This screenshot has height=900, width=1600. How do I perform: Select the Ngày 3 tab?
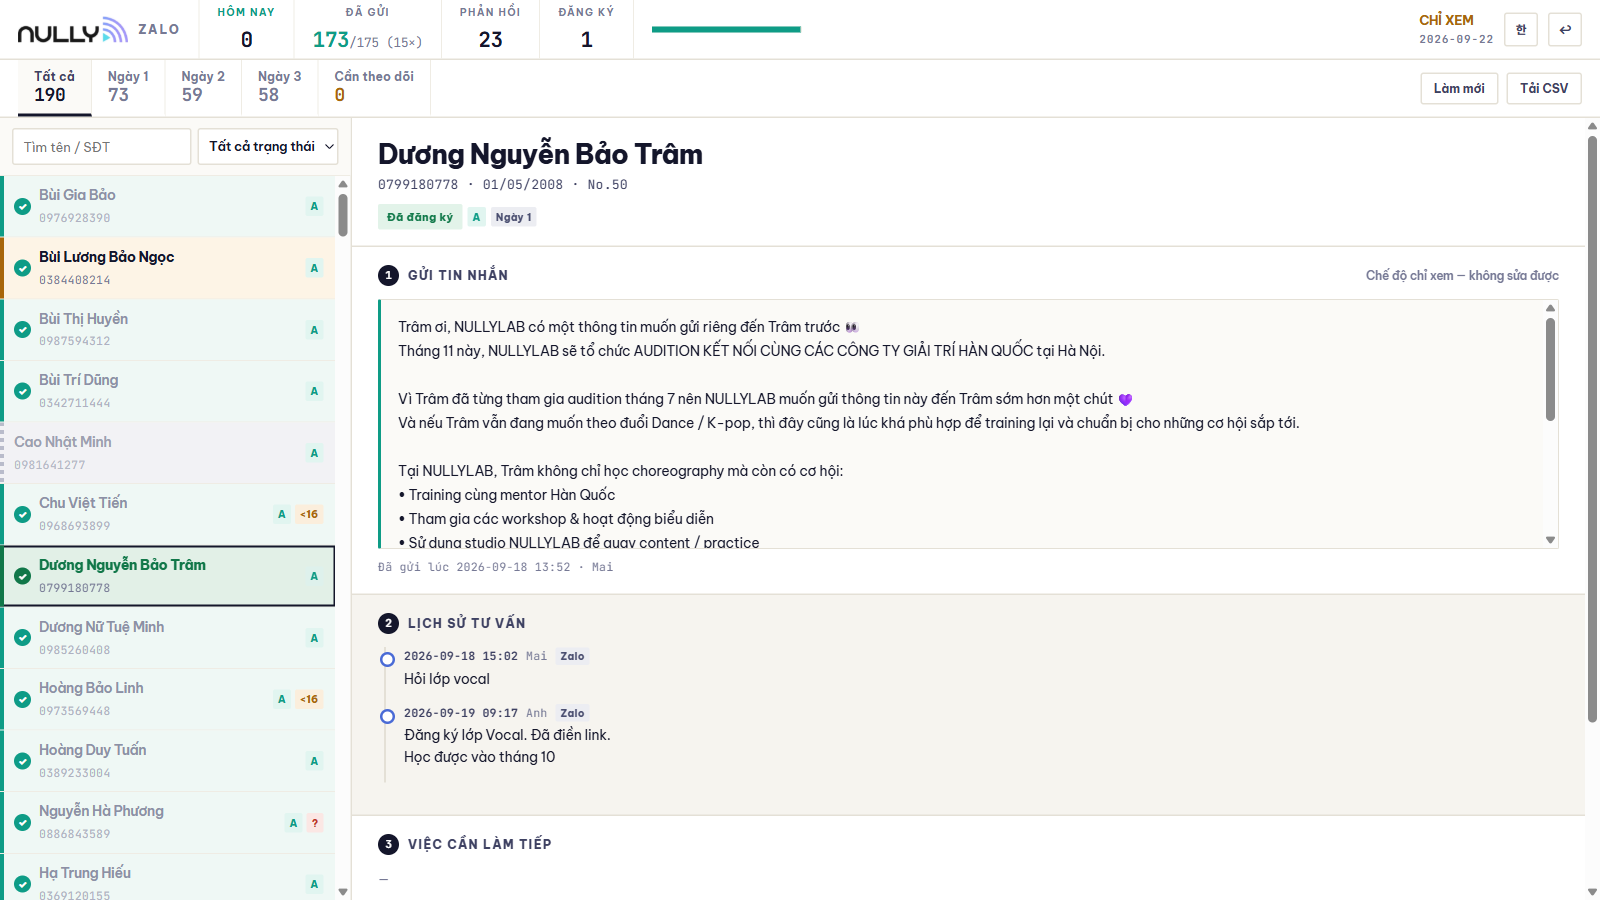coord(279,87)
